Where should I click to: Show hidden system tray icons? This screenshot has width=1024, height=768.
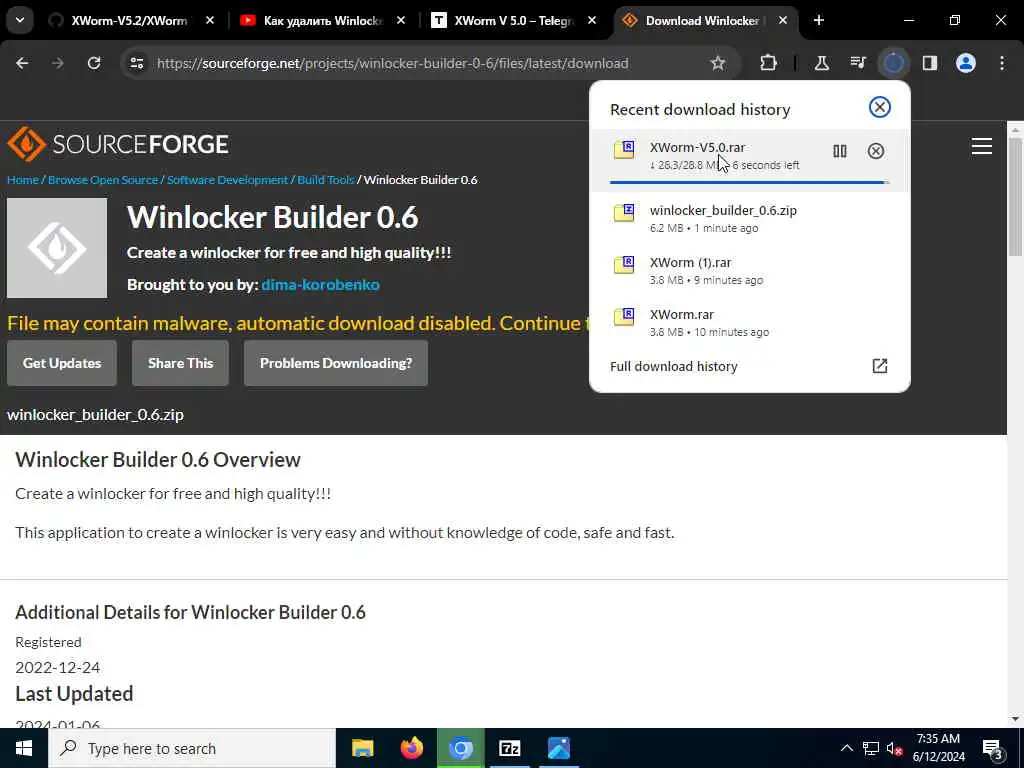(846, 748)
